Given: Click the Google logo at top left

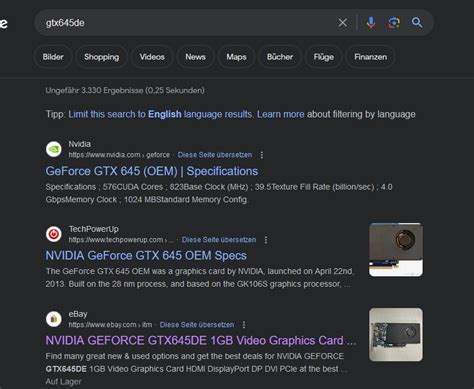Looking at the screenshot, I should pos(3,23).
